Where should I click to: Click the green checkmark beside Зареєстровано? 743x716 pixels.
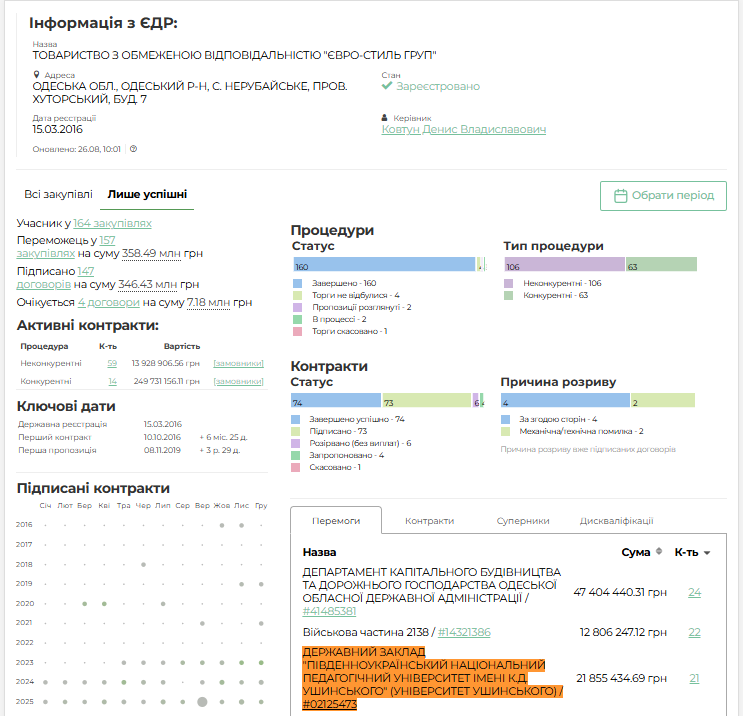(387, 86)
